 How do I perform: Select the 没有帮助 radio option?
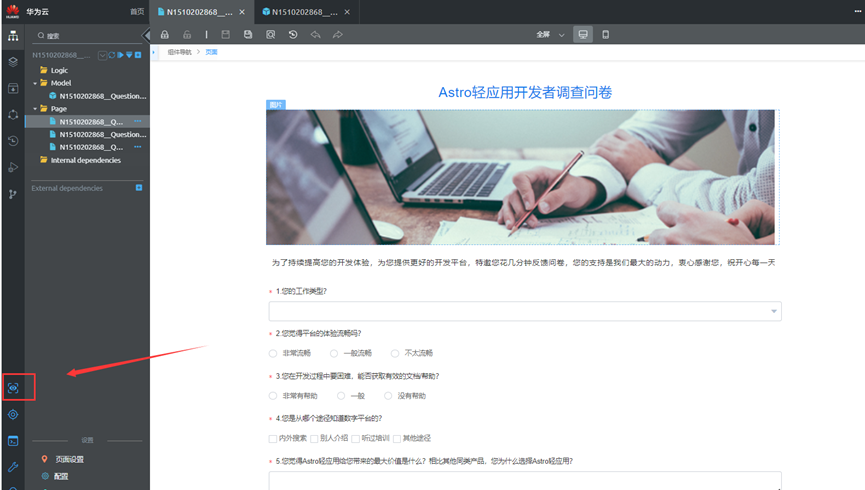point(388,396)
